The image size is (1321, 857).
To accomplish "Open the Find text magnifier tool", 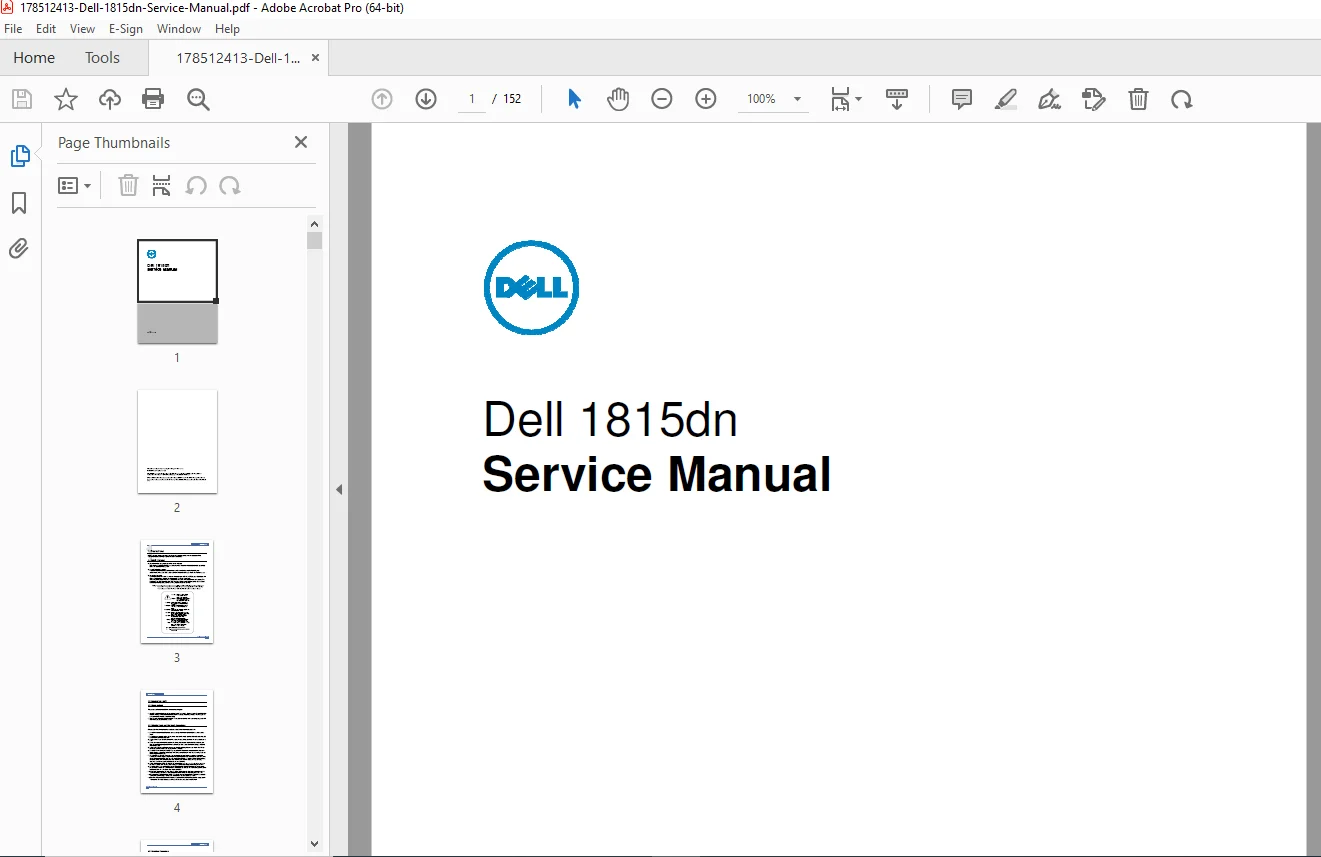I will pyautogui.click(x=198, y=99).
